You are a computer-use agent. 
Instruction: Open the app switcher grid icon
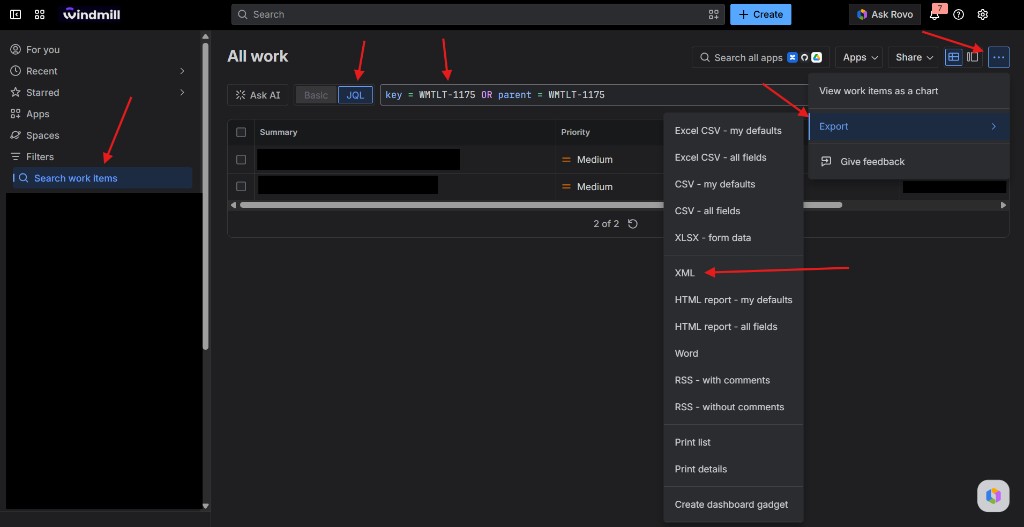click(x=39, y=14)
